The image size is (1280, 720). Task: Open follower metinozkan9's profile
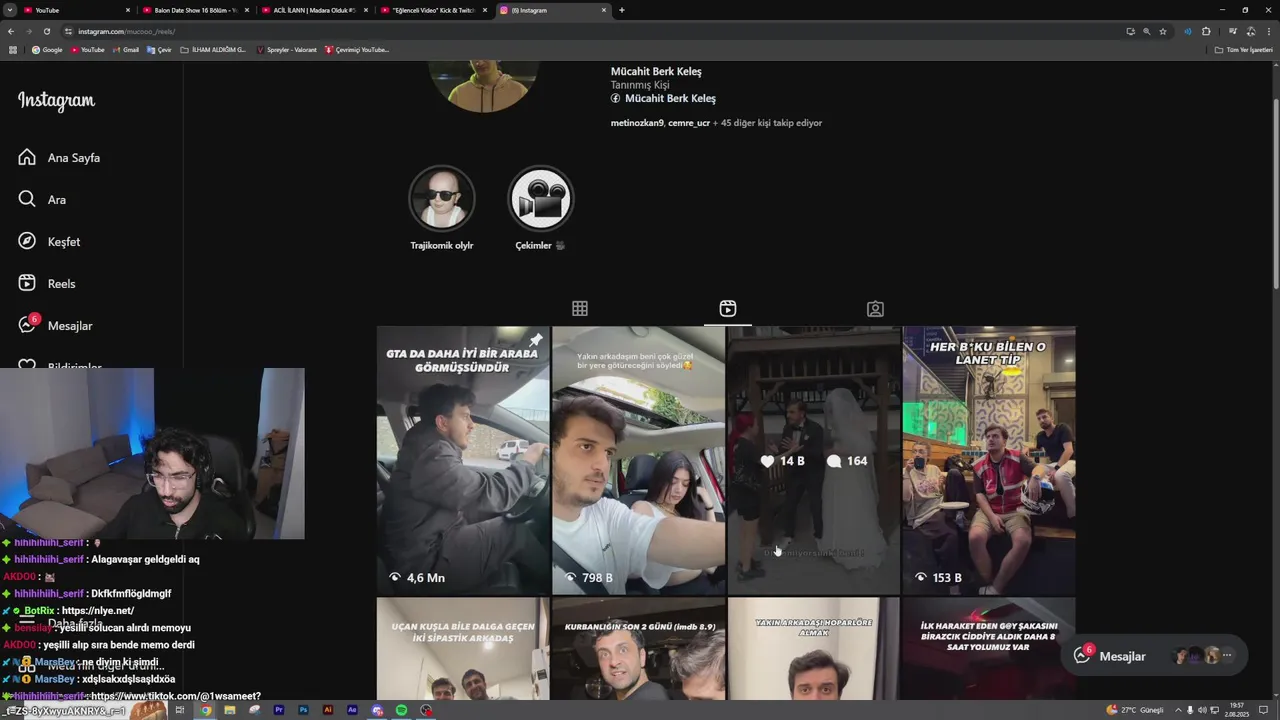point(637,123)
